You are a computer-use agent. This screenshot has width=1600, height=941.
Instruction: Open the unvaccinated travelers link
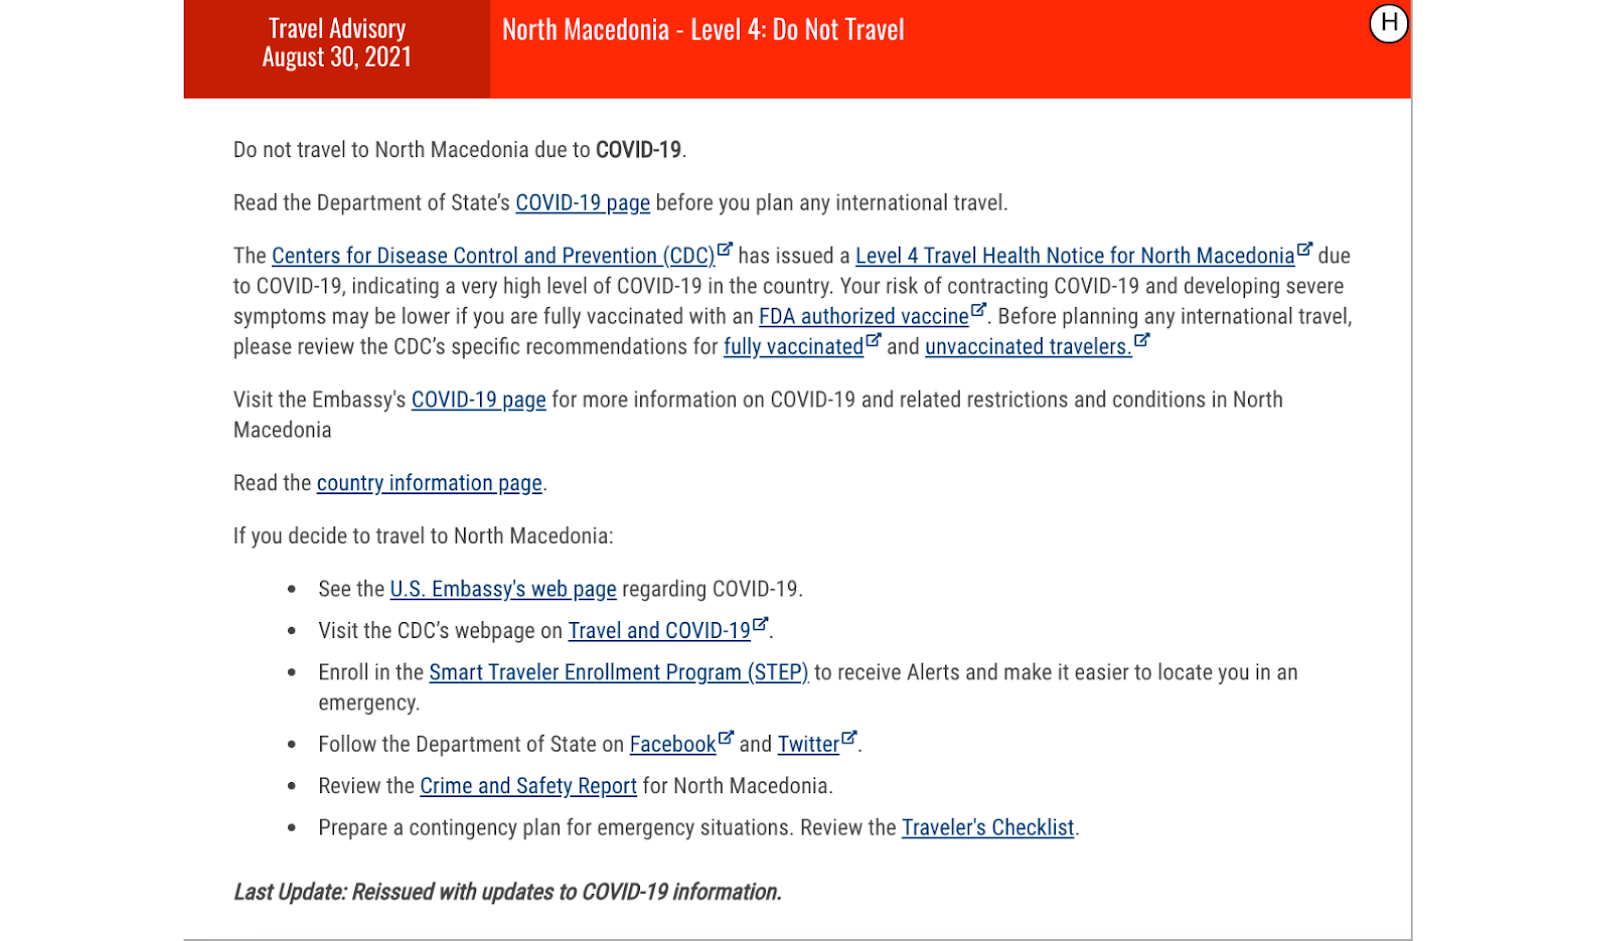(1028, 347)
